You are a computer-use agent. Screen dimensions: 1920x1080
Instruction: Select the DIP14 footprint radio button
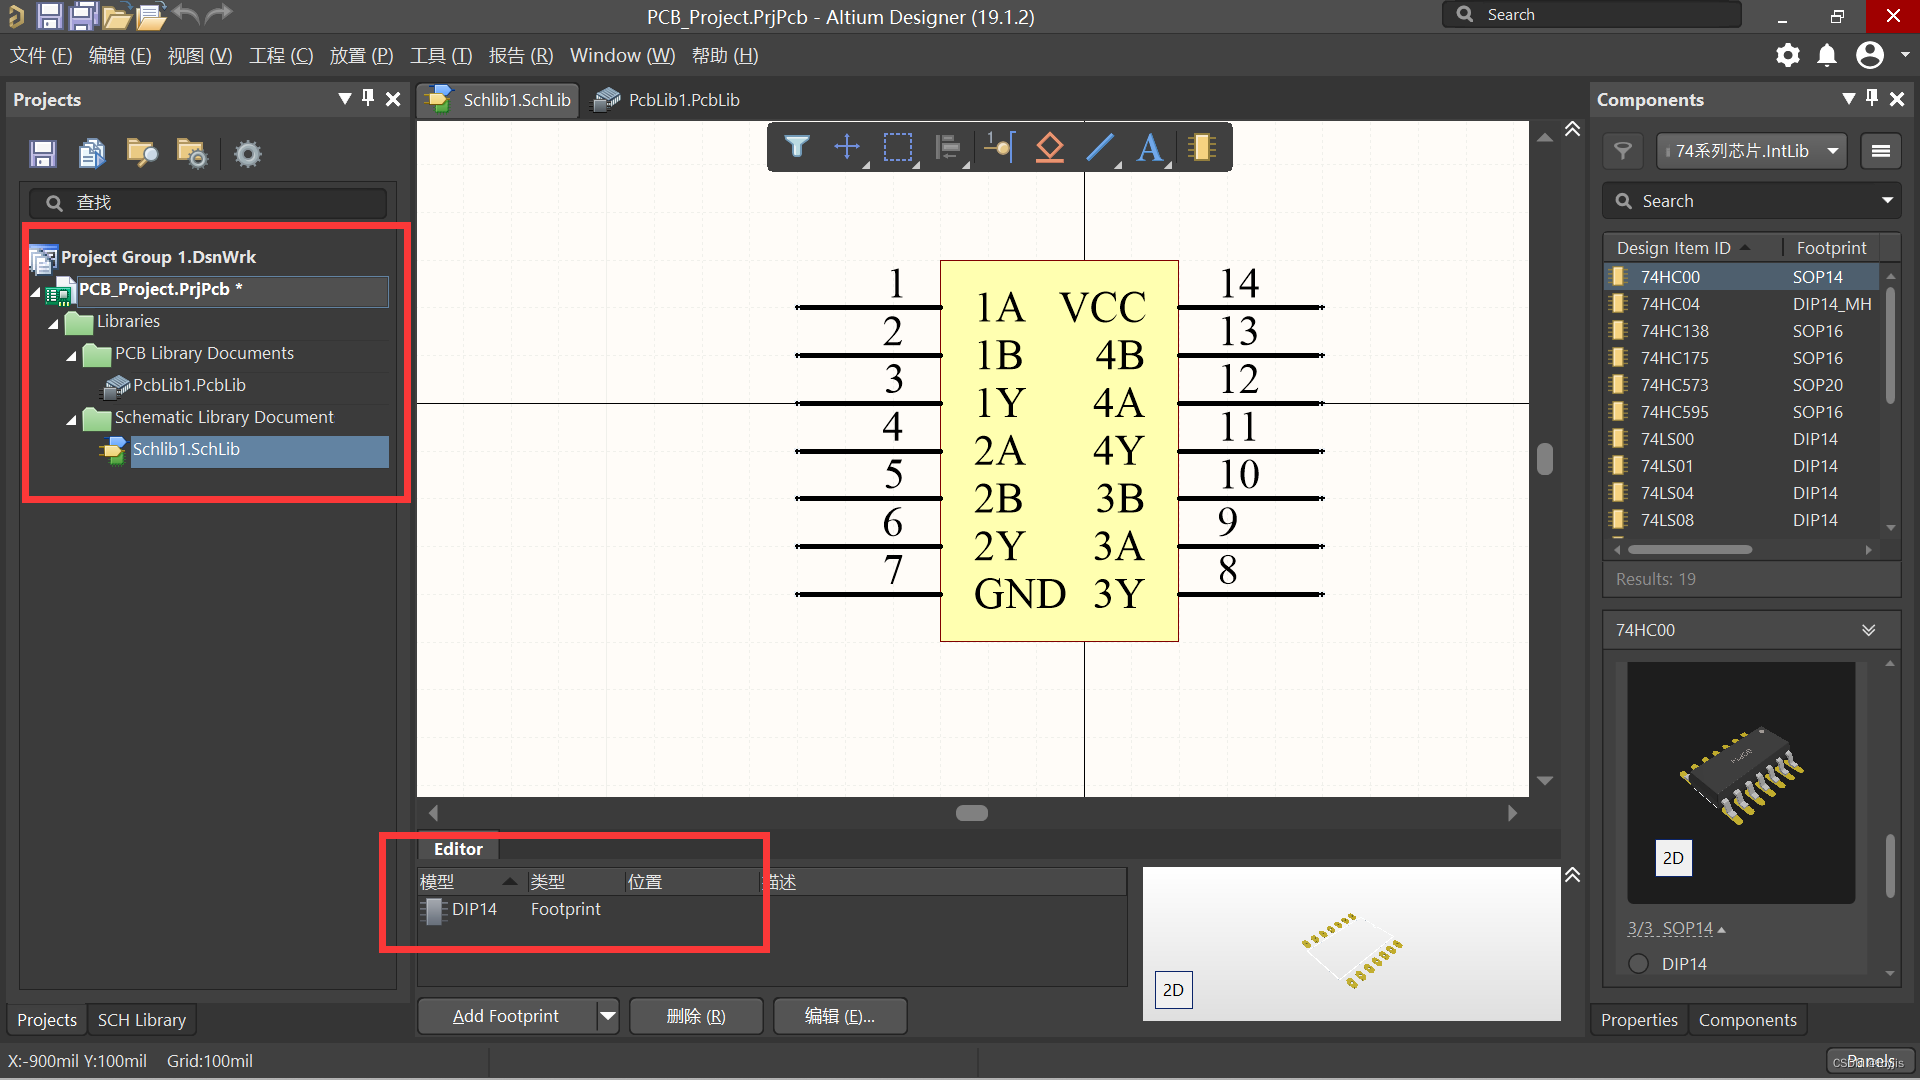click(1638, 964)
